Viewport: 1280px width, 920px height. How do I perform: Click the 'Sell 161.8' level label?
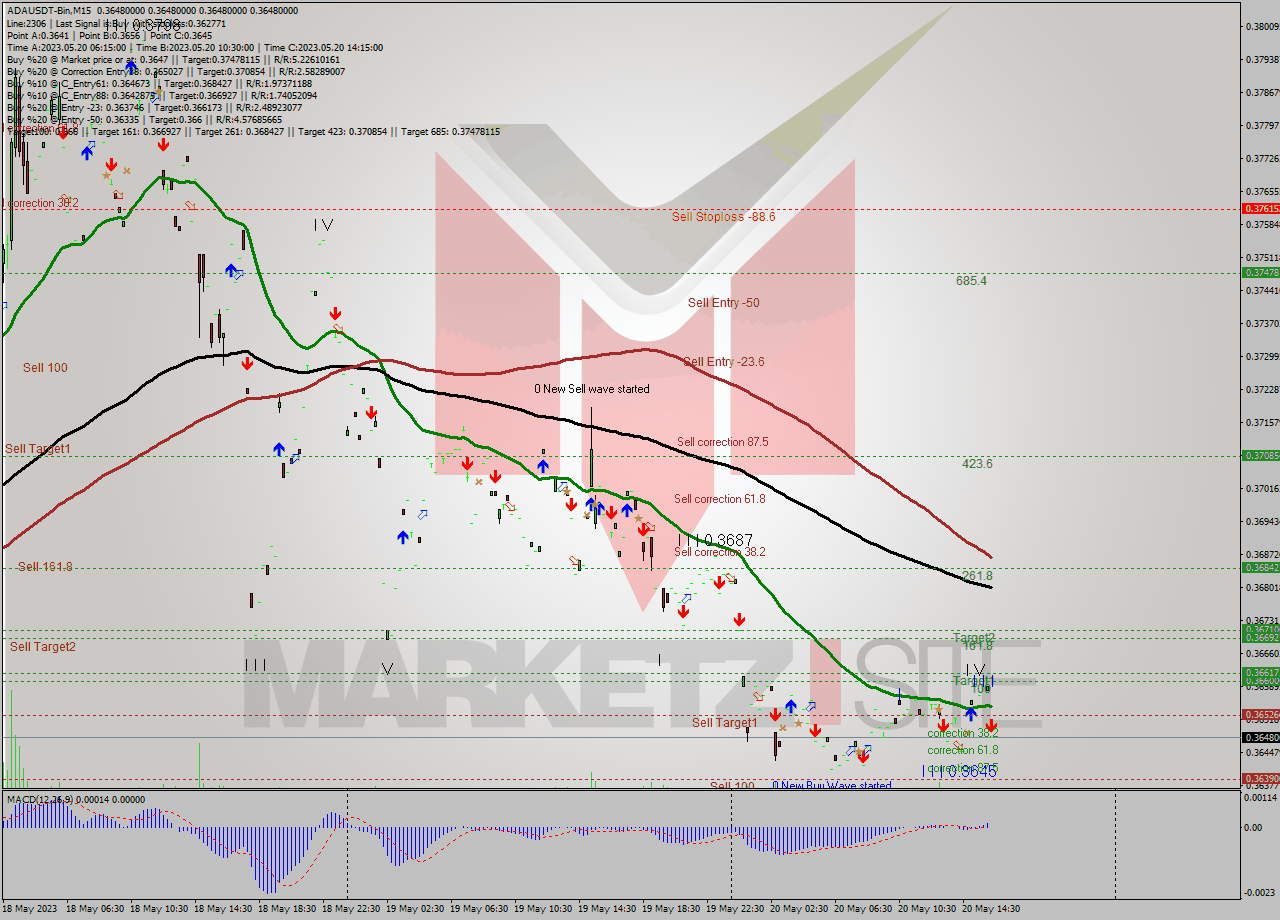coord(47,566)
